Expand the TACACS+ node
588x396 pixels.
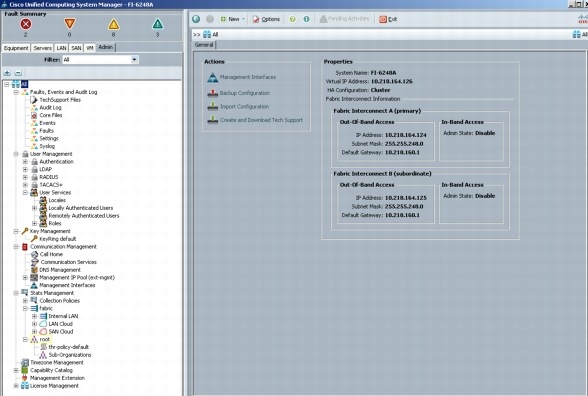point(25,185)
